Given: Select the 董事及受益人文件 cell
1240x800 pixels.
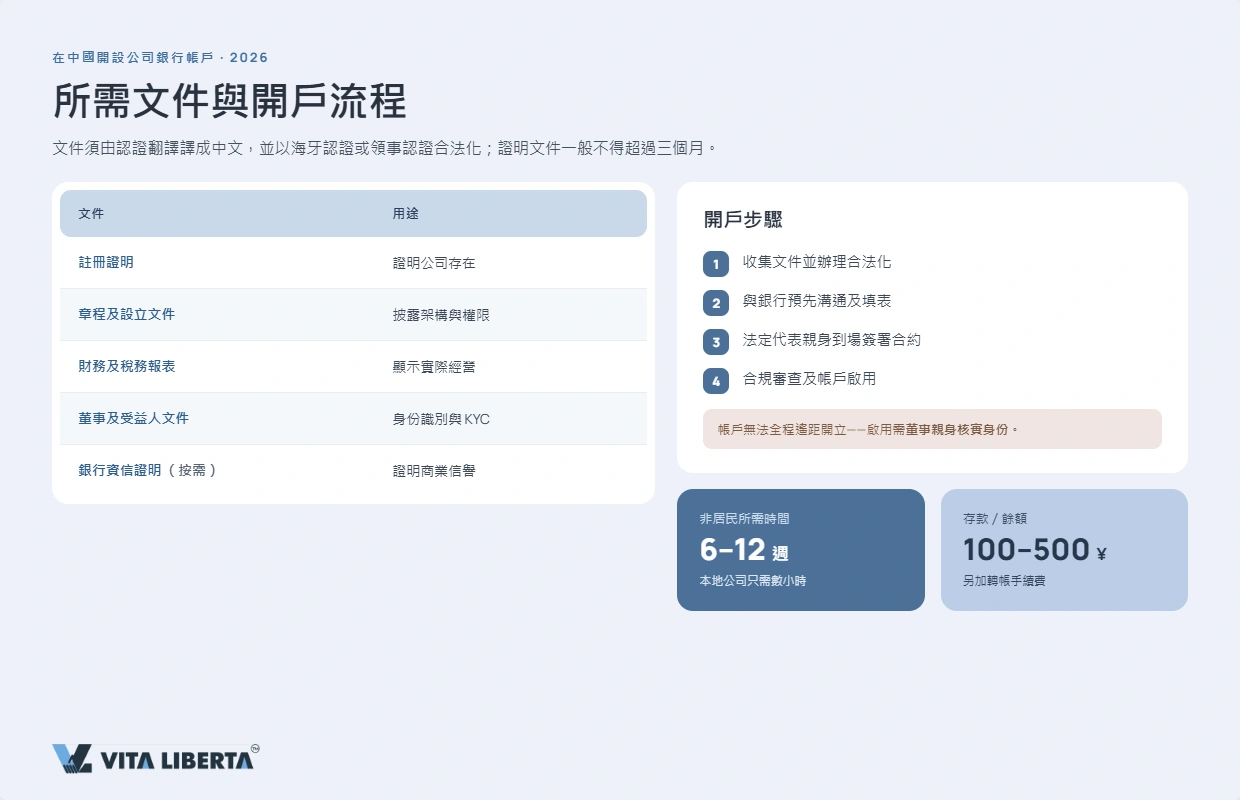Looking at the screenshot, I should click(x=134, y=419).
